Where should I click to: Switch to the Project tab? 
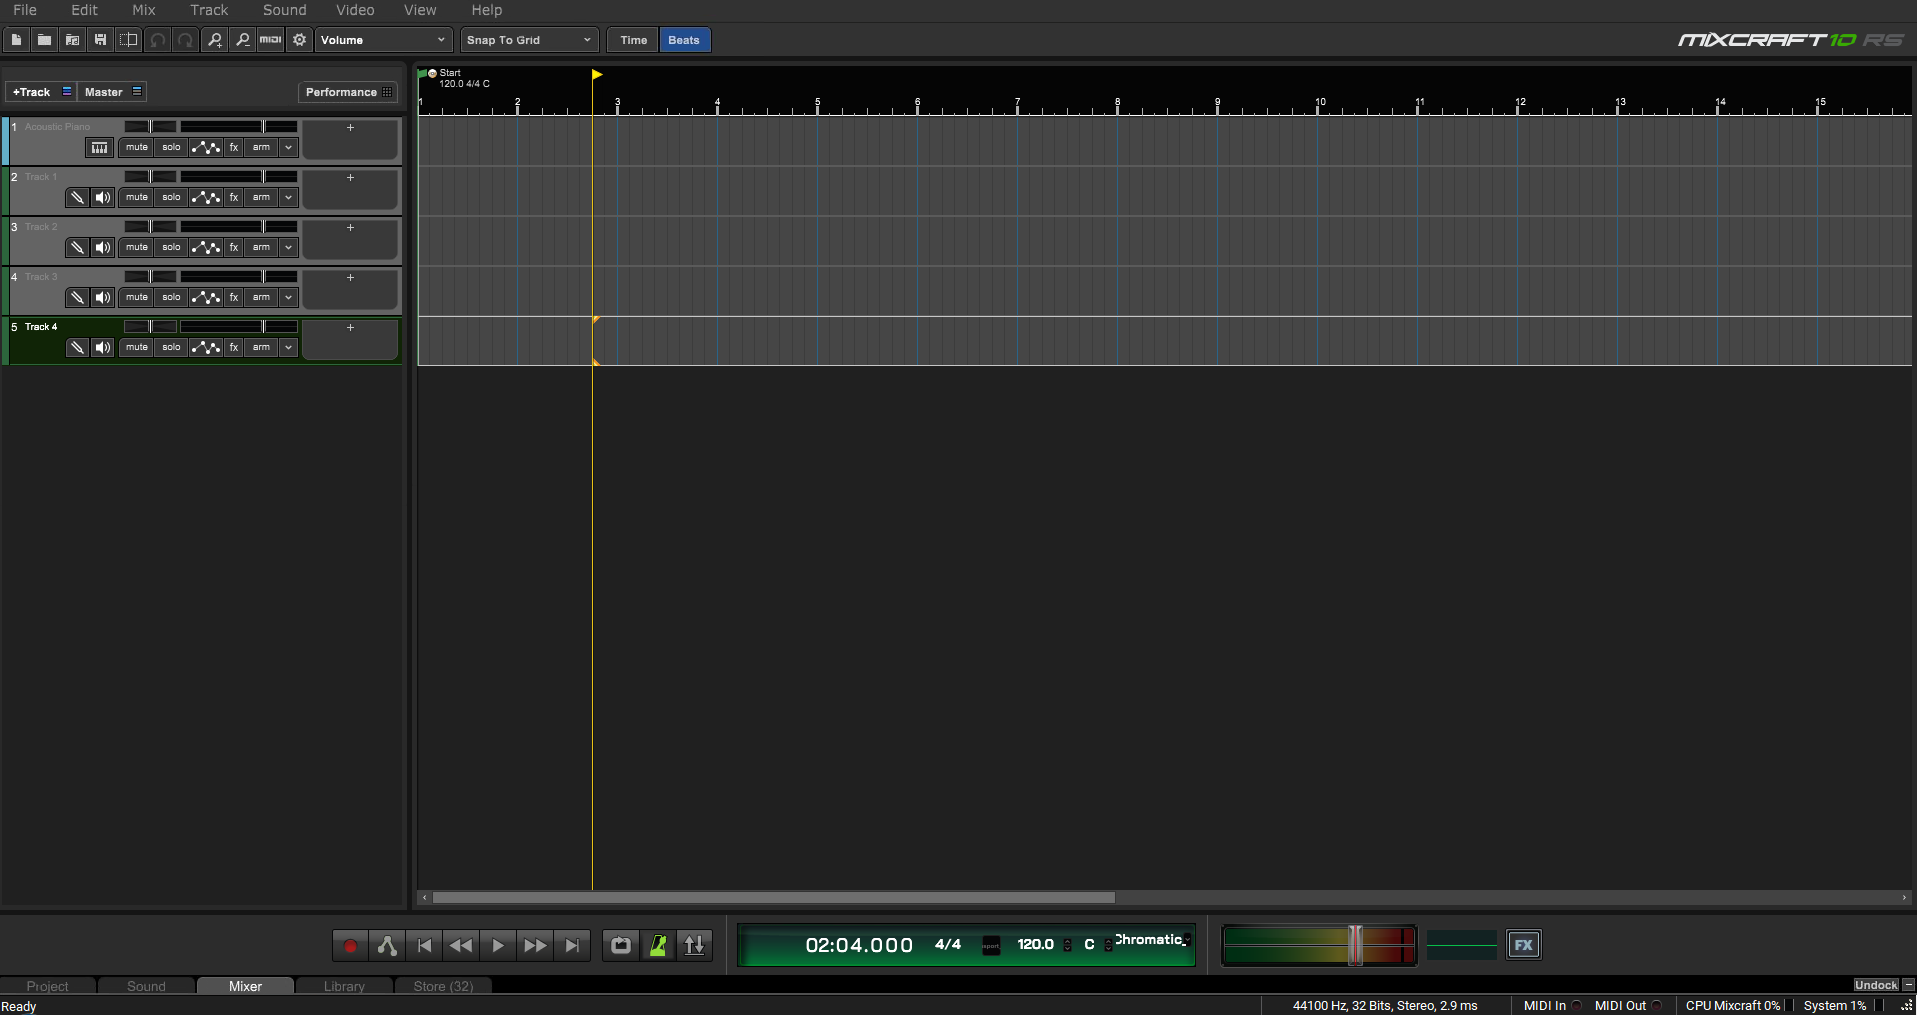click(47, 986)
